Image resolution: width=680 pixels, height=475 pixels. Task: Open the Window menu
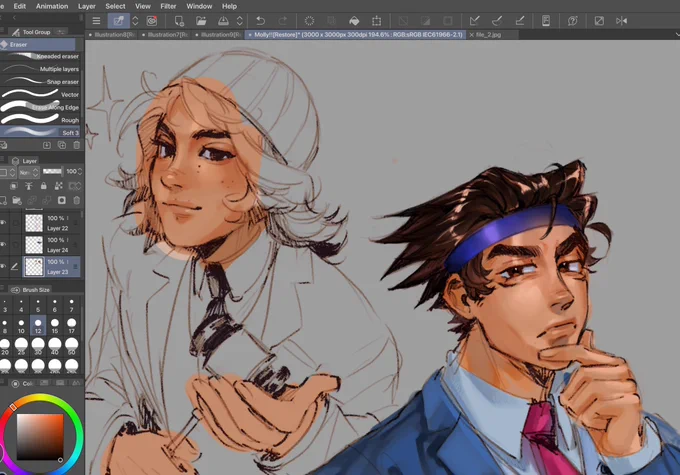coord(199,6)
